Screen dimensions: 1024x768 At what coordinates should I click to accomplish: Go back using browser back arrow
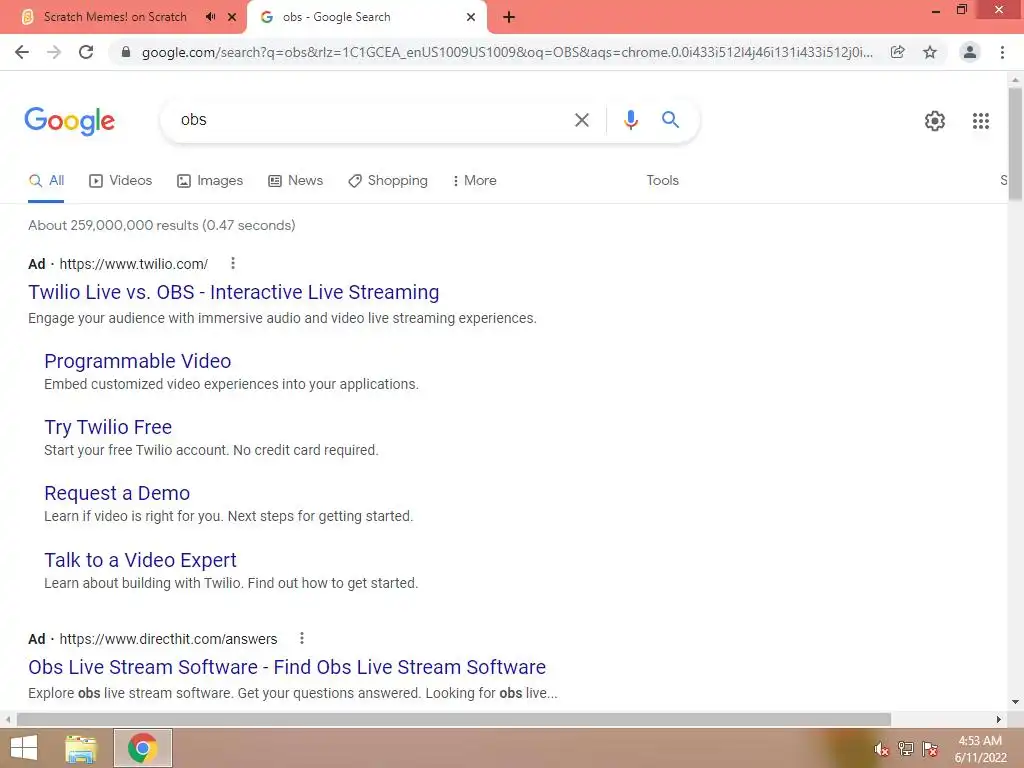pyautogui.click(x=22, y=52)
